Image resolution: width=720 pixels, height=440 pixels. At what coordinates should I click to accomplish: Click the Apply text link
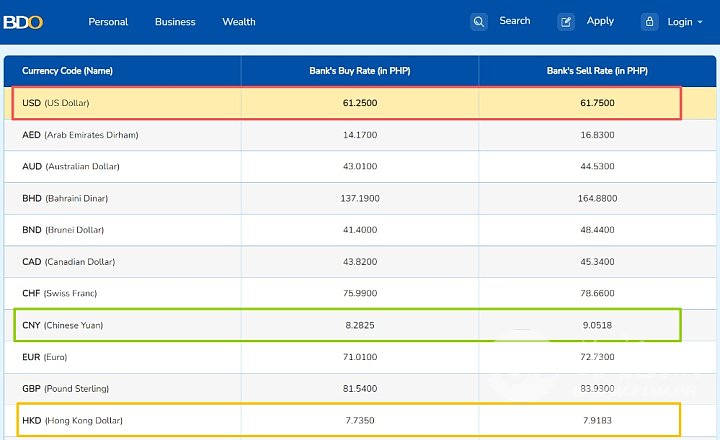[x=600, y=21]
